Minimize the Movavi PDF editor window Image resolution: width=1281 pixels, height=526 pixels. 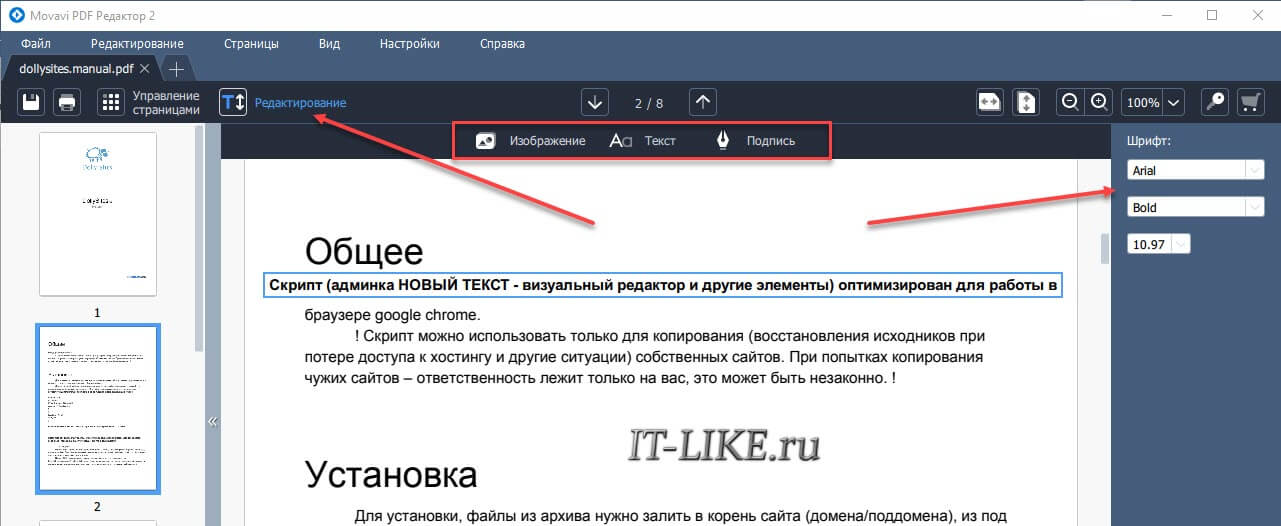pos(1166,15)
